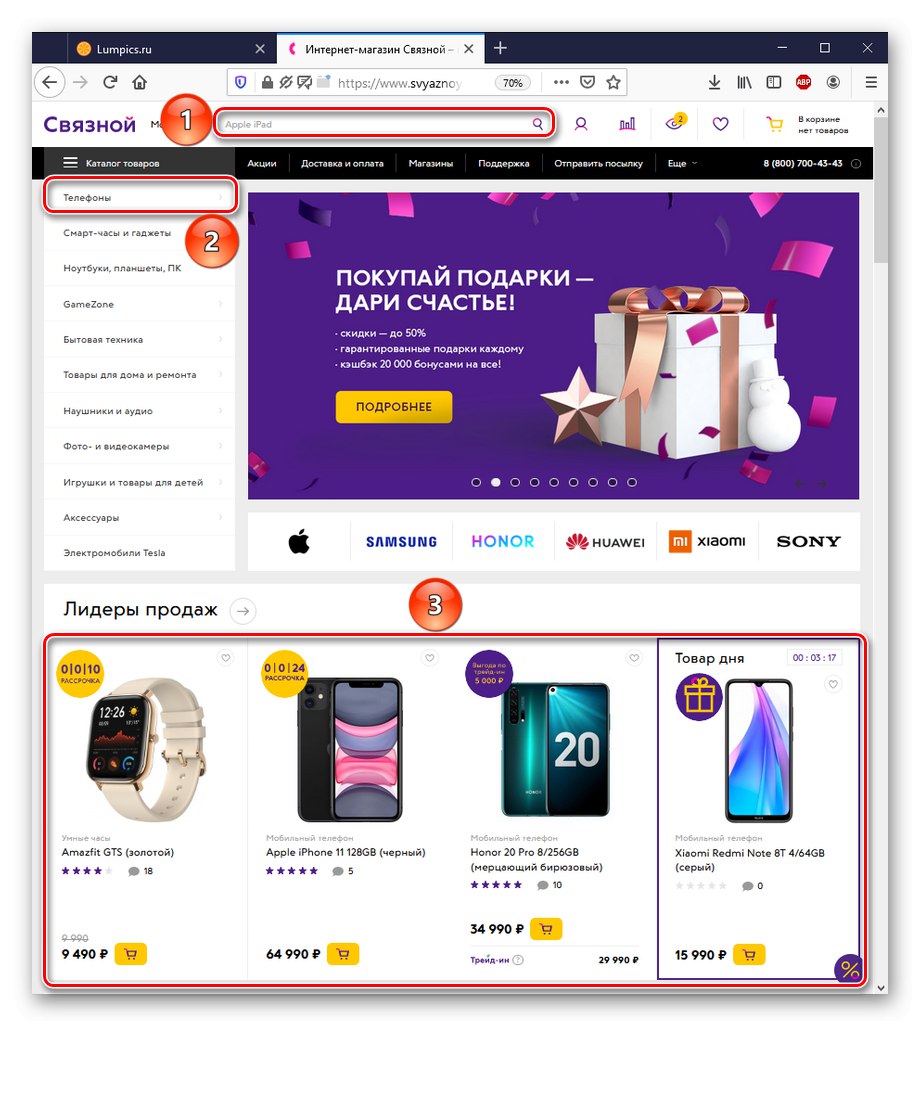
Task: Add Amazfit GTS to cart
Action: point(130,953)
